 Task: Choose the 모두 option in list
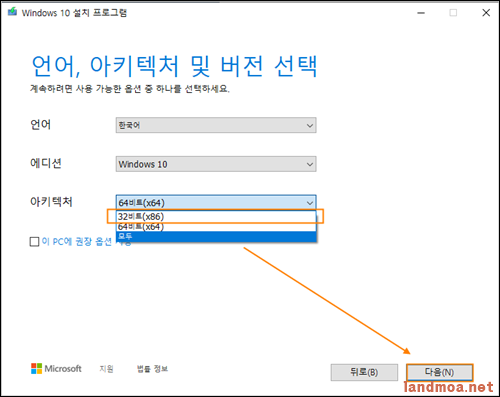coord(216,236)
